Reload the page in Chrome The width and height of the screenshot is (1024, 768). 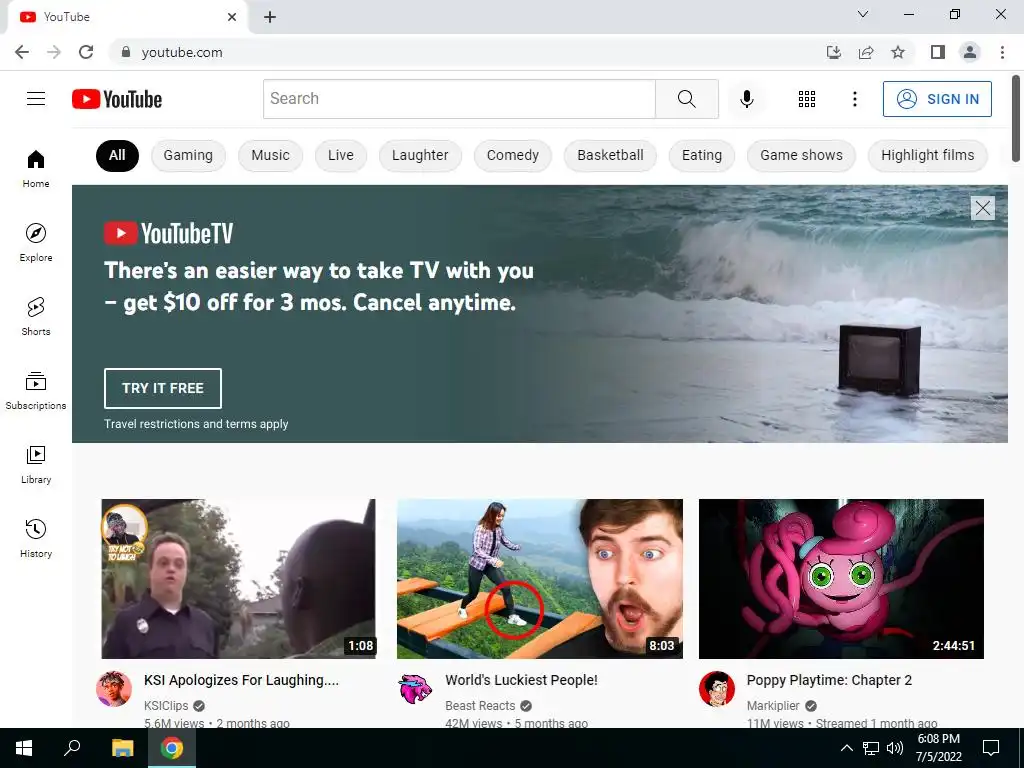click(x=86, y=52)
